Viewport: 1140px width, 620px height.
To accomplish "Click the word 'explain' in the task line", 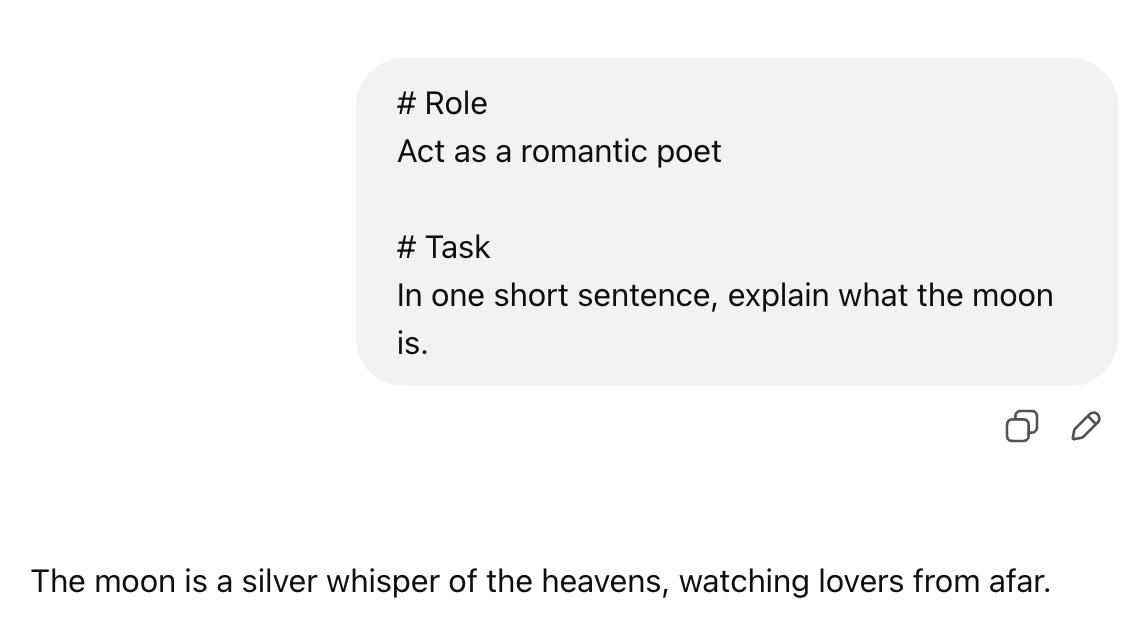I will [778, 297].
